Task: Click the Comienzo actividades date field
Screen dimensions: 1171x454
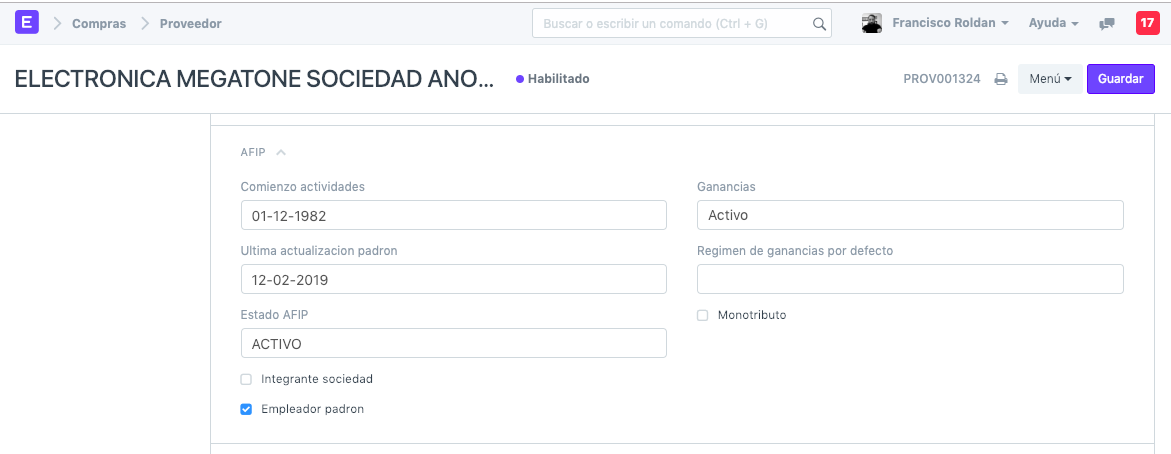Action: [453, 215]
